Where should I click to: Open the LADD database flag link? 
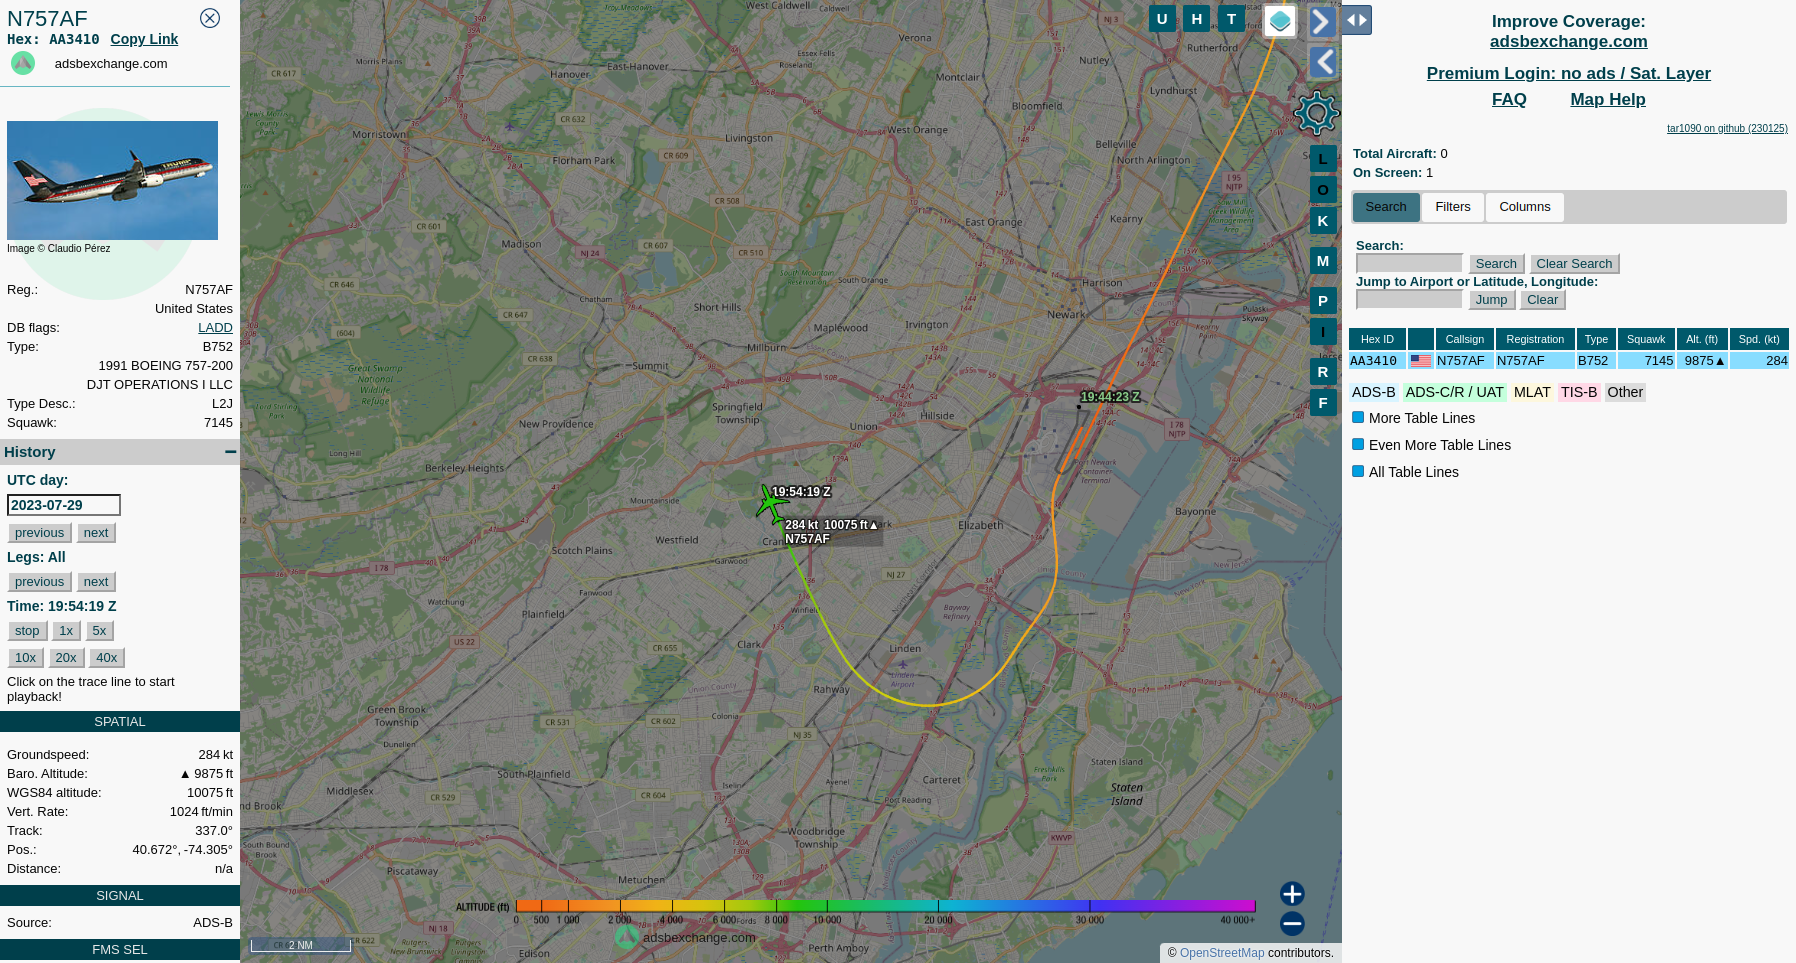(x=215, y=328)
